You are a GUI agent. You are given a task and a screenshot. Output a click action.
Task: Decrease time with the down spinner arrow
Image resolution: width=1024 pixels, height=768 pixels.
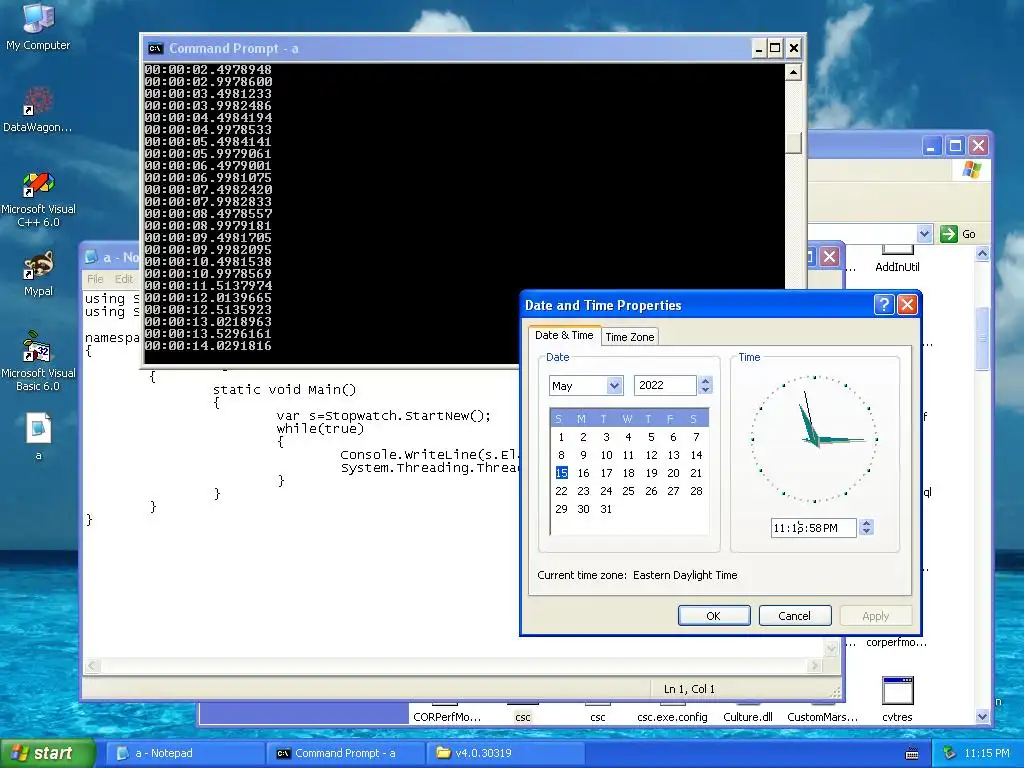(866, 532)
